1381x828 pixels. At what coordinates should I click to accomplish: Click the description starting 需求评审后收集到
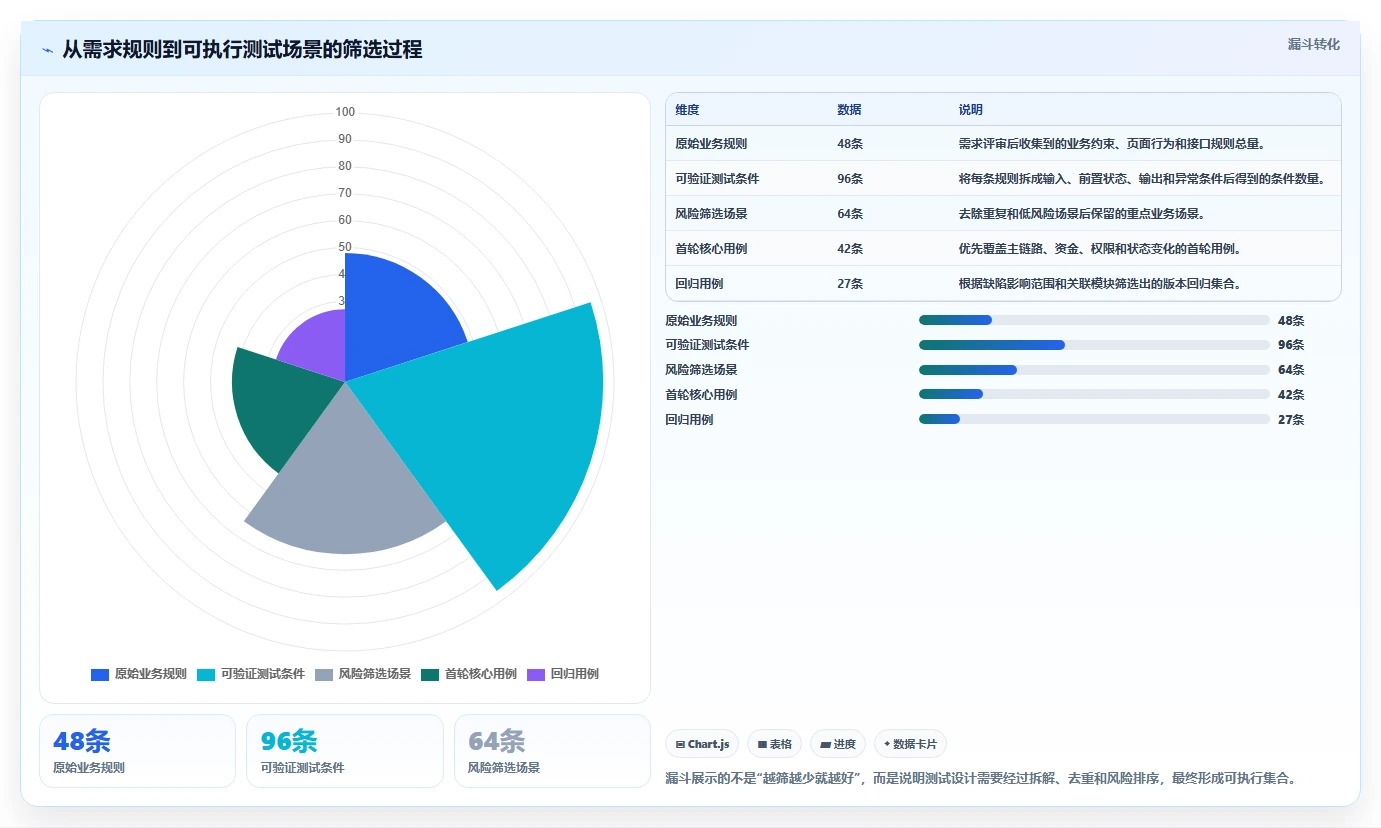[x=1112, y=144]
